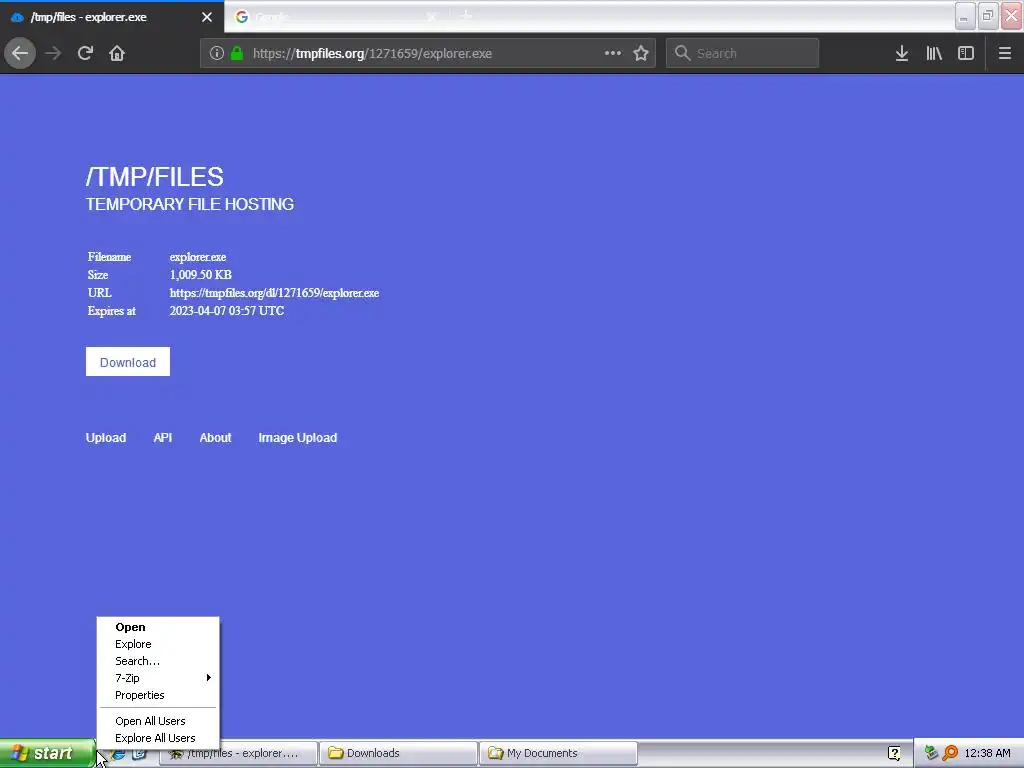Choose Open in the context menu
The width and height of the screenshot is (1024, 768).
[158, 627]
